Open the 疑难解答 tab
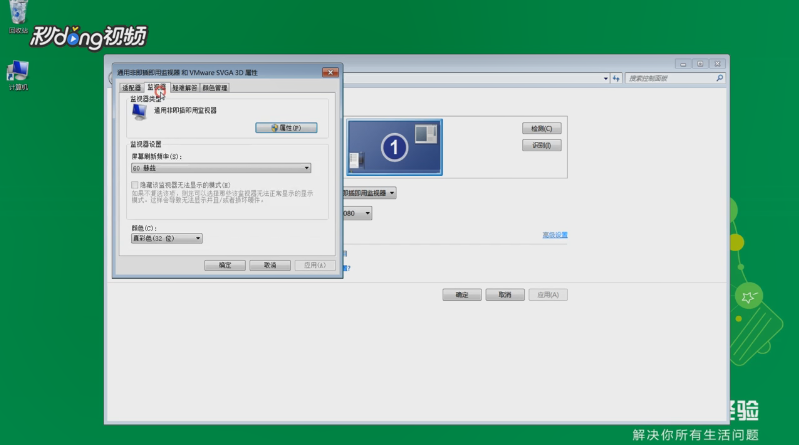Screen dimensions: 799x445 pos(184,88)
